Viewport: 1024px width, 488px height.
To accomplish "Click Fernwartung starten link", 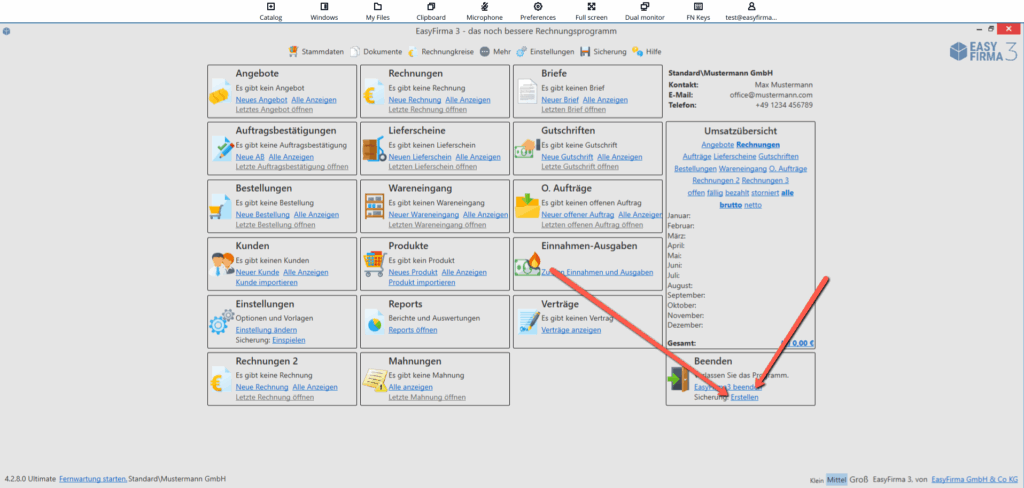I will 93,479.
